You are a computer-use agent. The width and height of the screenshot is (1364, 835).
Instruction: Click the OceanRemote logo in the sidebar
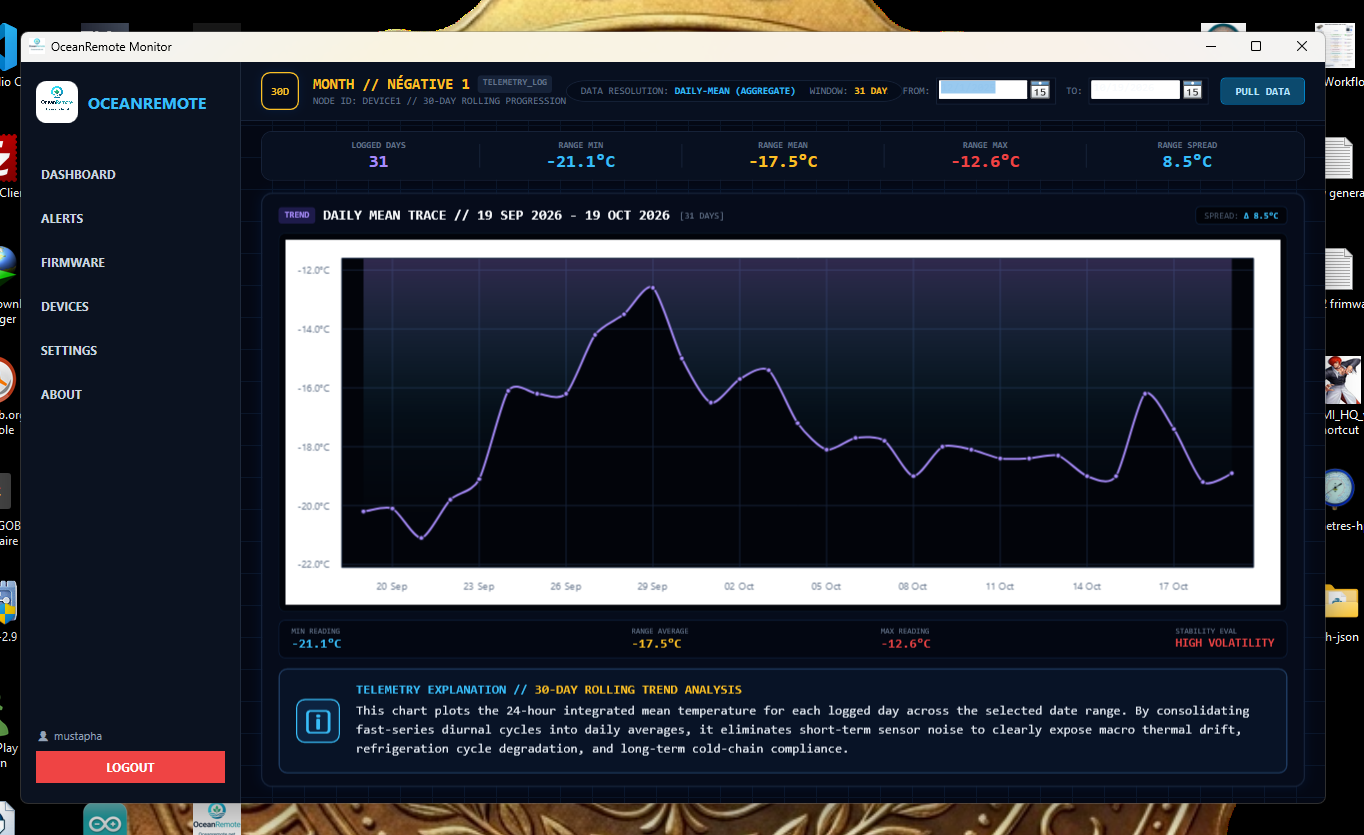57,102
